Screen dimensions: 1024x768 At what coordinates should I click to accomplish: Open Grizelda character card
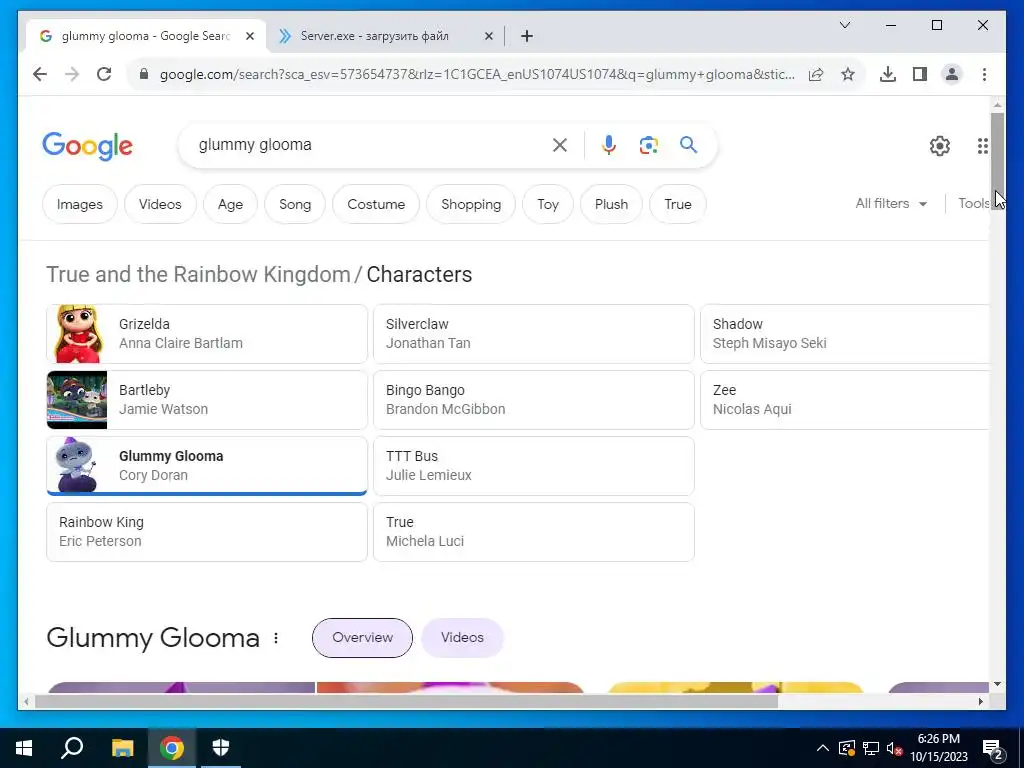(x=207, y=334)
